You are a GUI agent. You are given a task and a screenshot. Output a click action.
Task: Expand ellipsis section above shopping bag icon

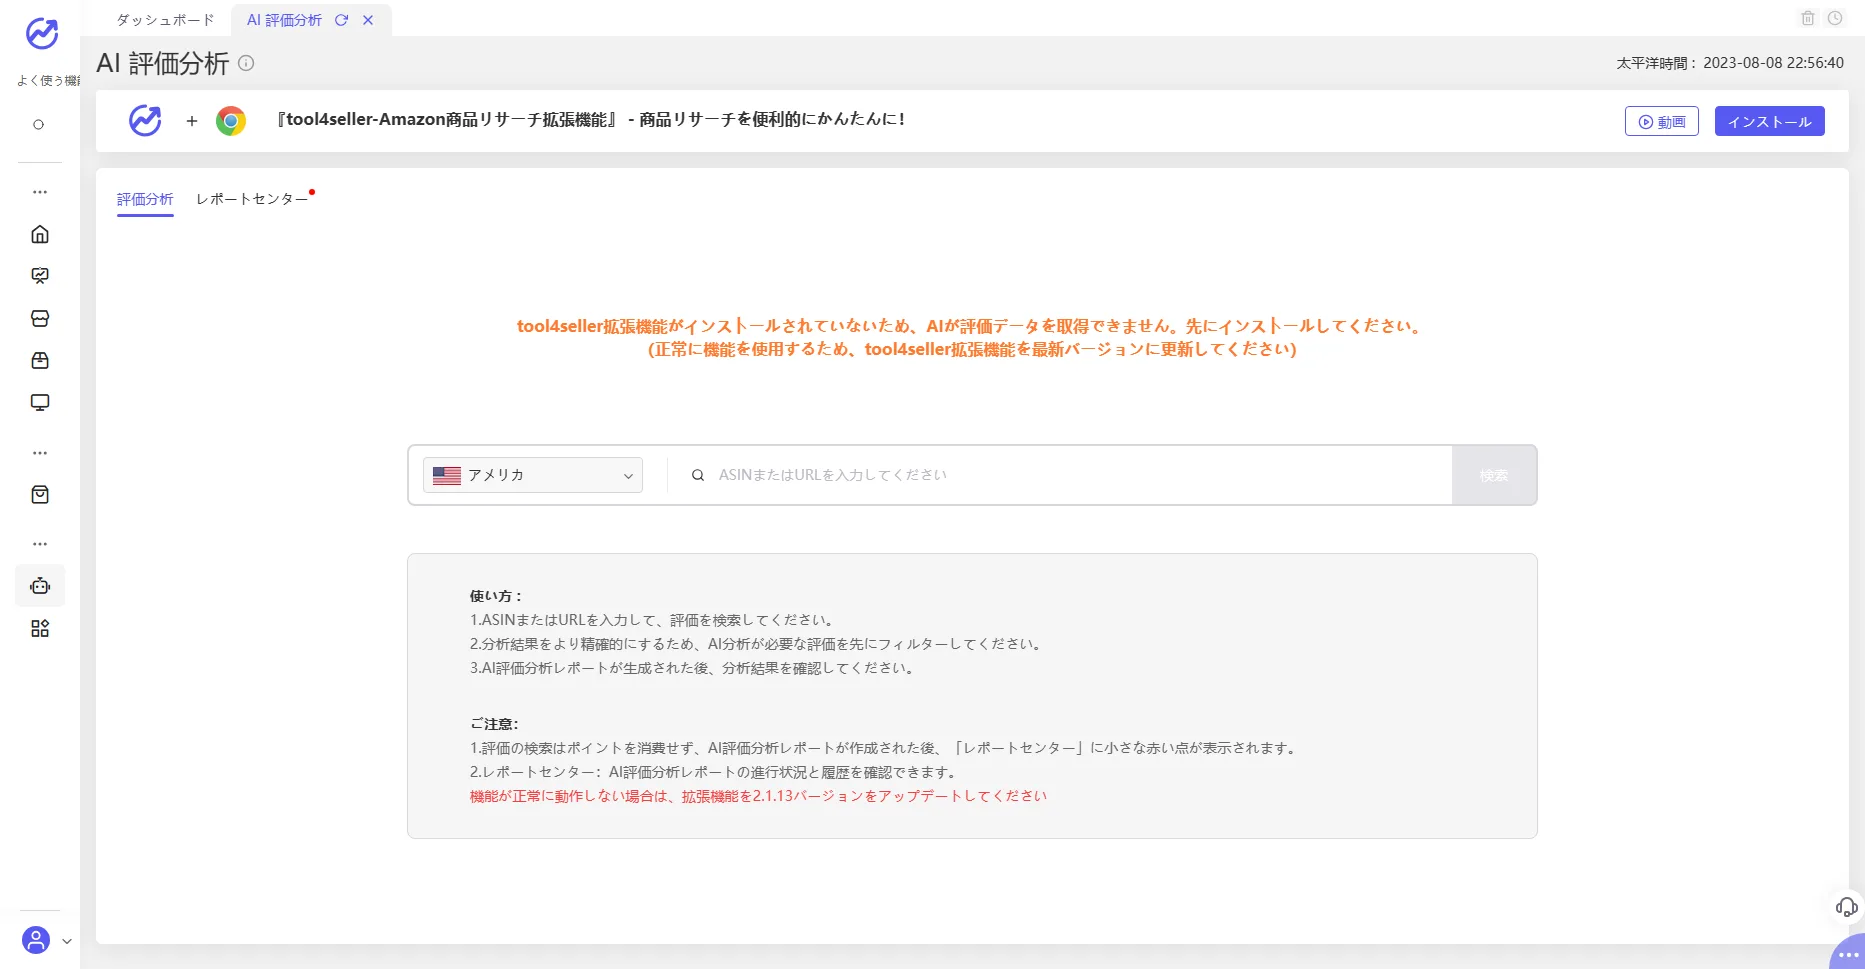pyautogui.click(x=40, y=453)
